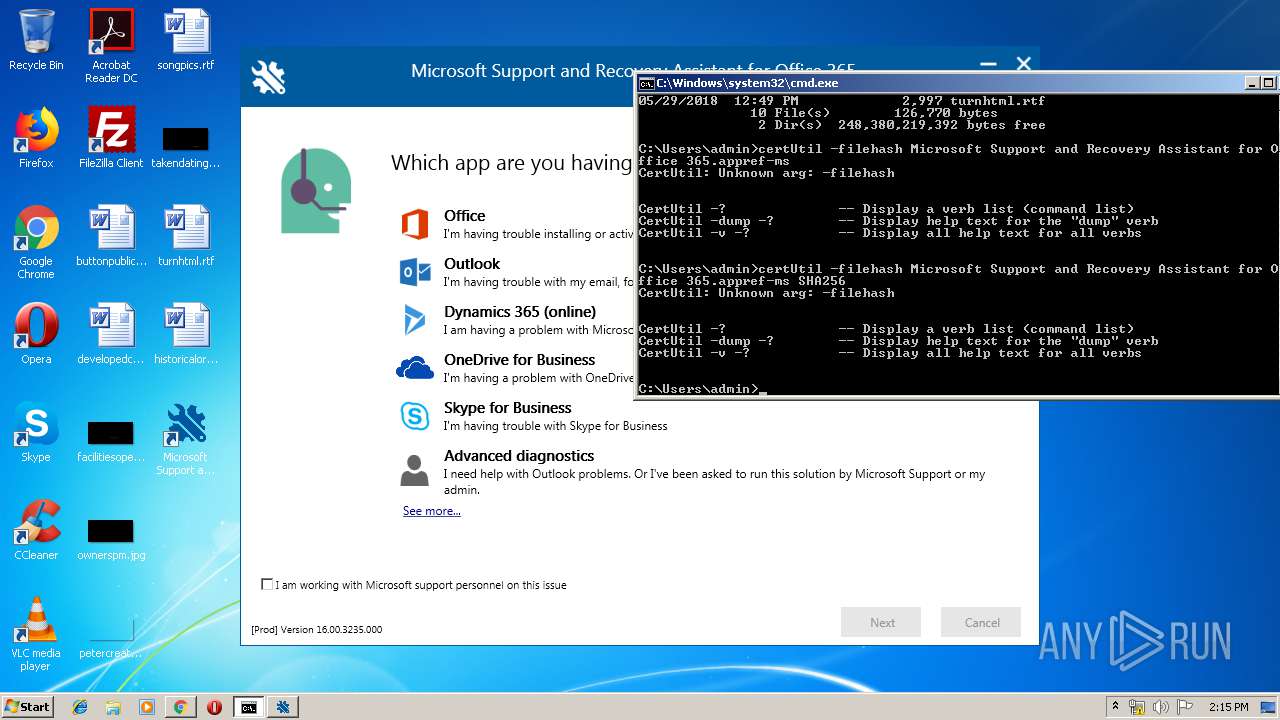Screen dimensions: 1280x720
Task: Click the version 16.00.3235.000 text
Action: (317, 630)
